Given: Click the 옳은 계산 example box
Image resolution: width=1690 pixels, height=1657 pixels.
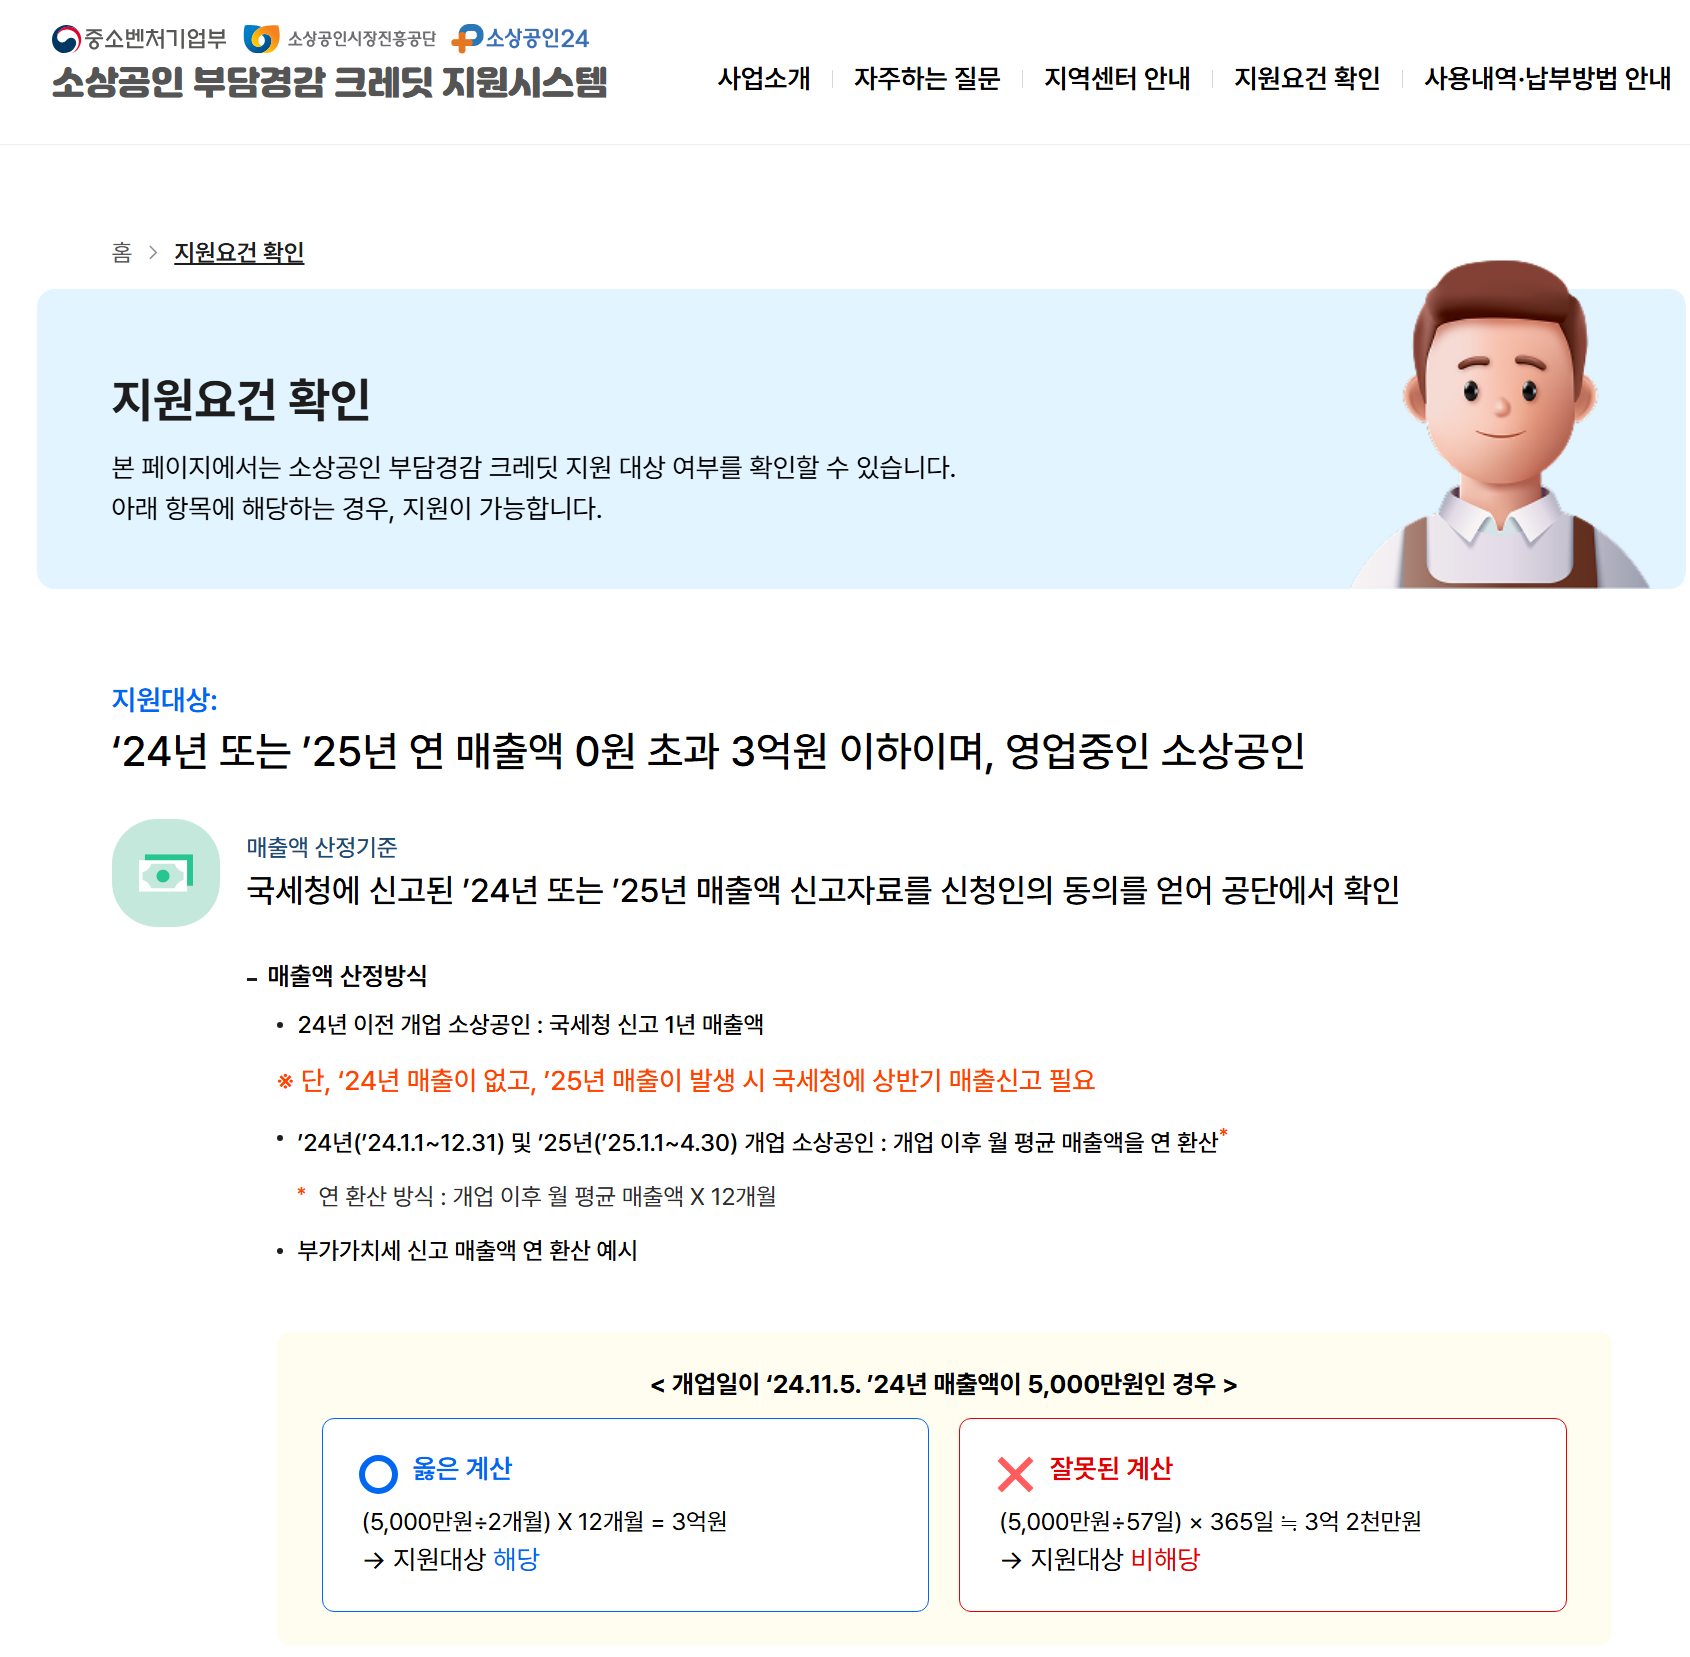Looking at the screenshot, I should [x=625, y=1514].
